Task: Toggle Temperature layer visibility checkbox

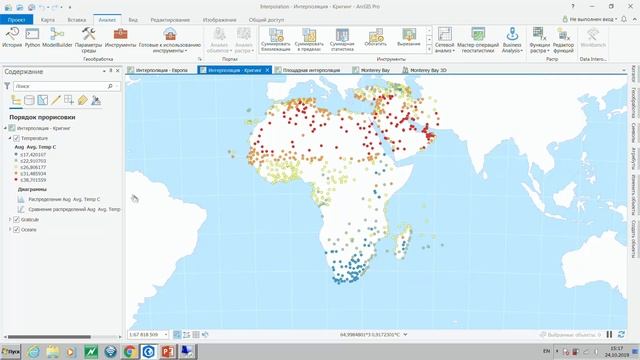Action: pos(16,138)
